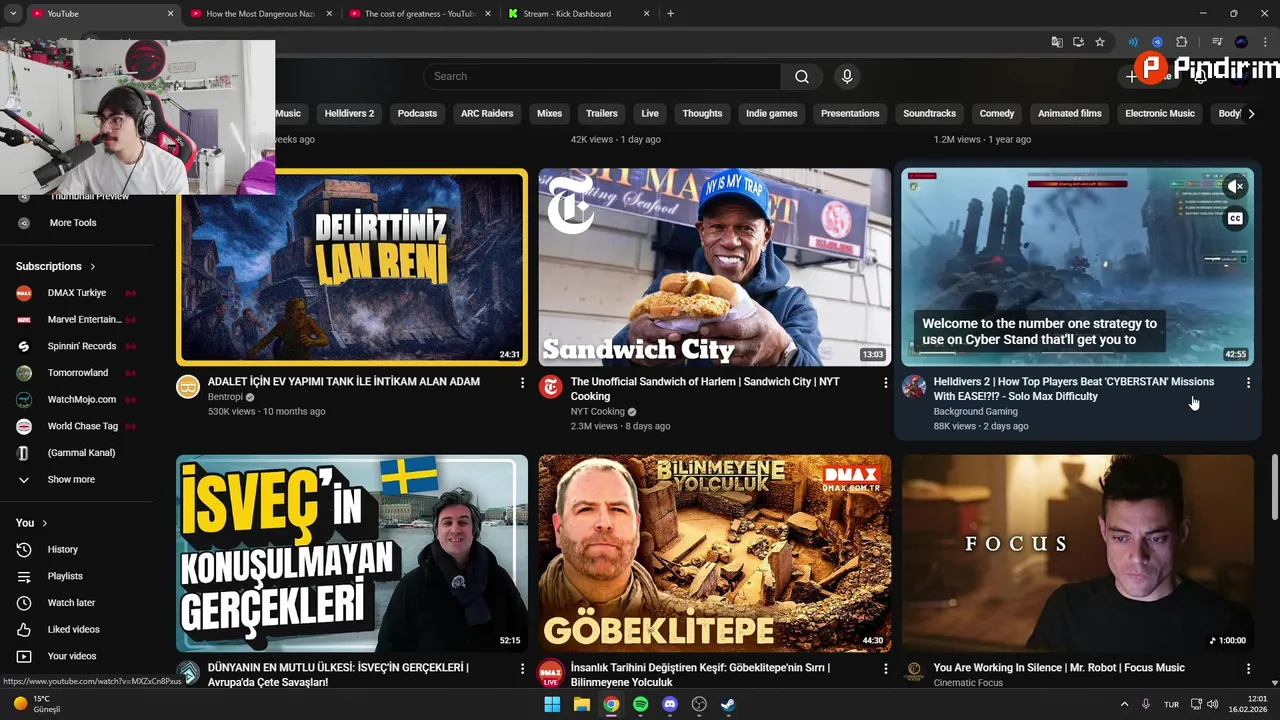Open a new browser tab

(x=670, y=14)
